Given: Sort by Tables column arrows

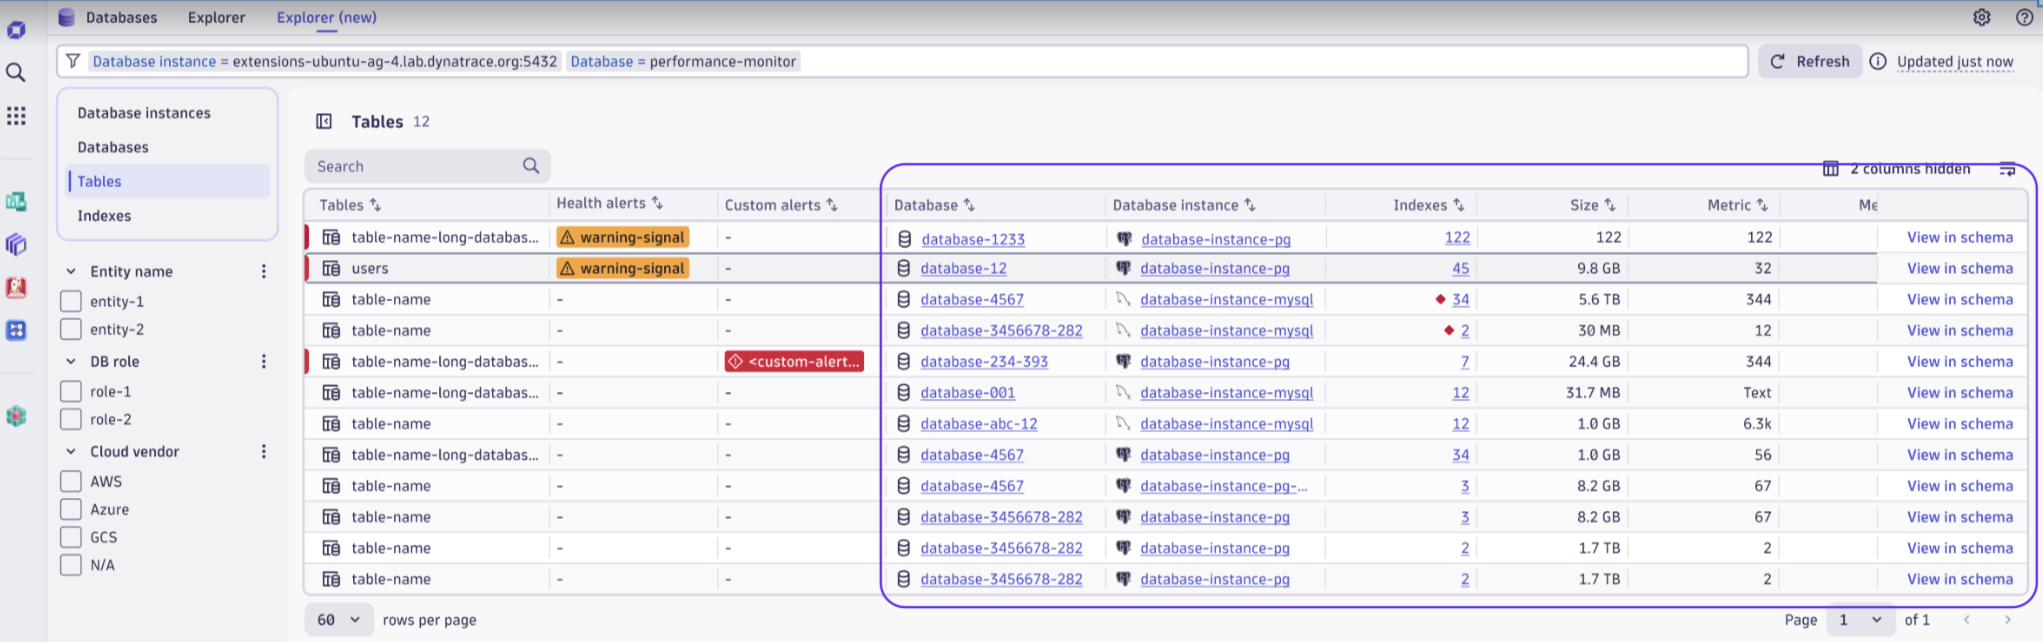Looking at the screenshot, I should pyautogui.click(x=376, y=205).
